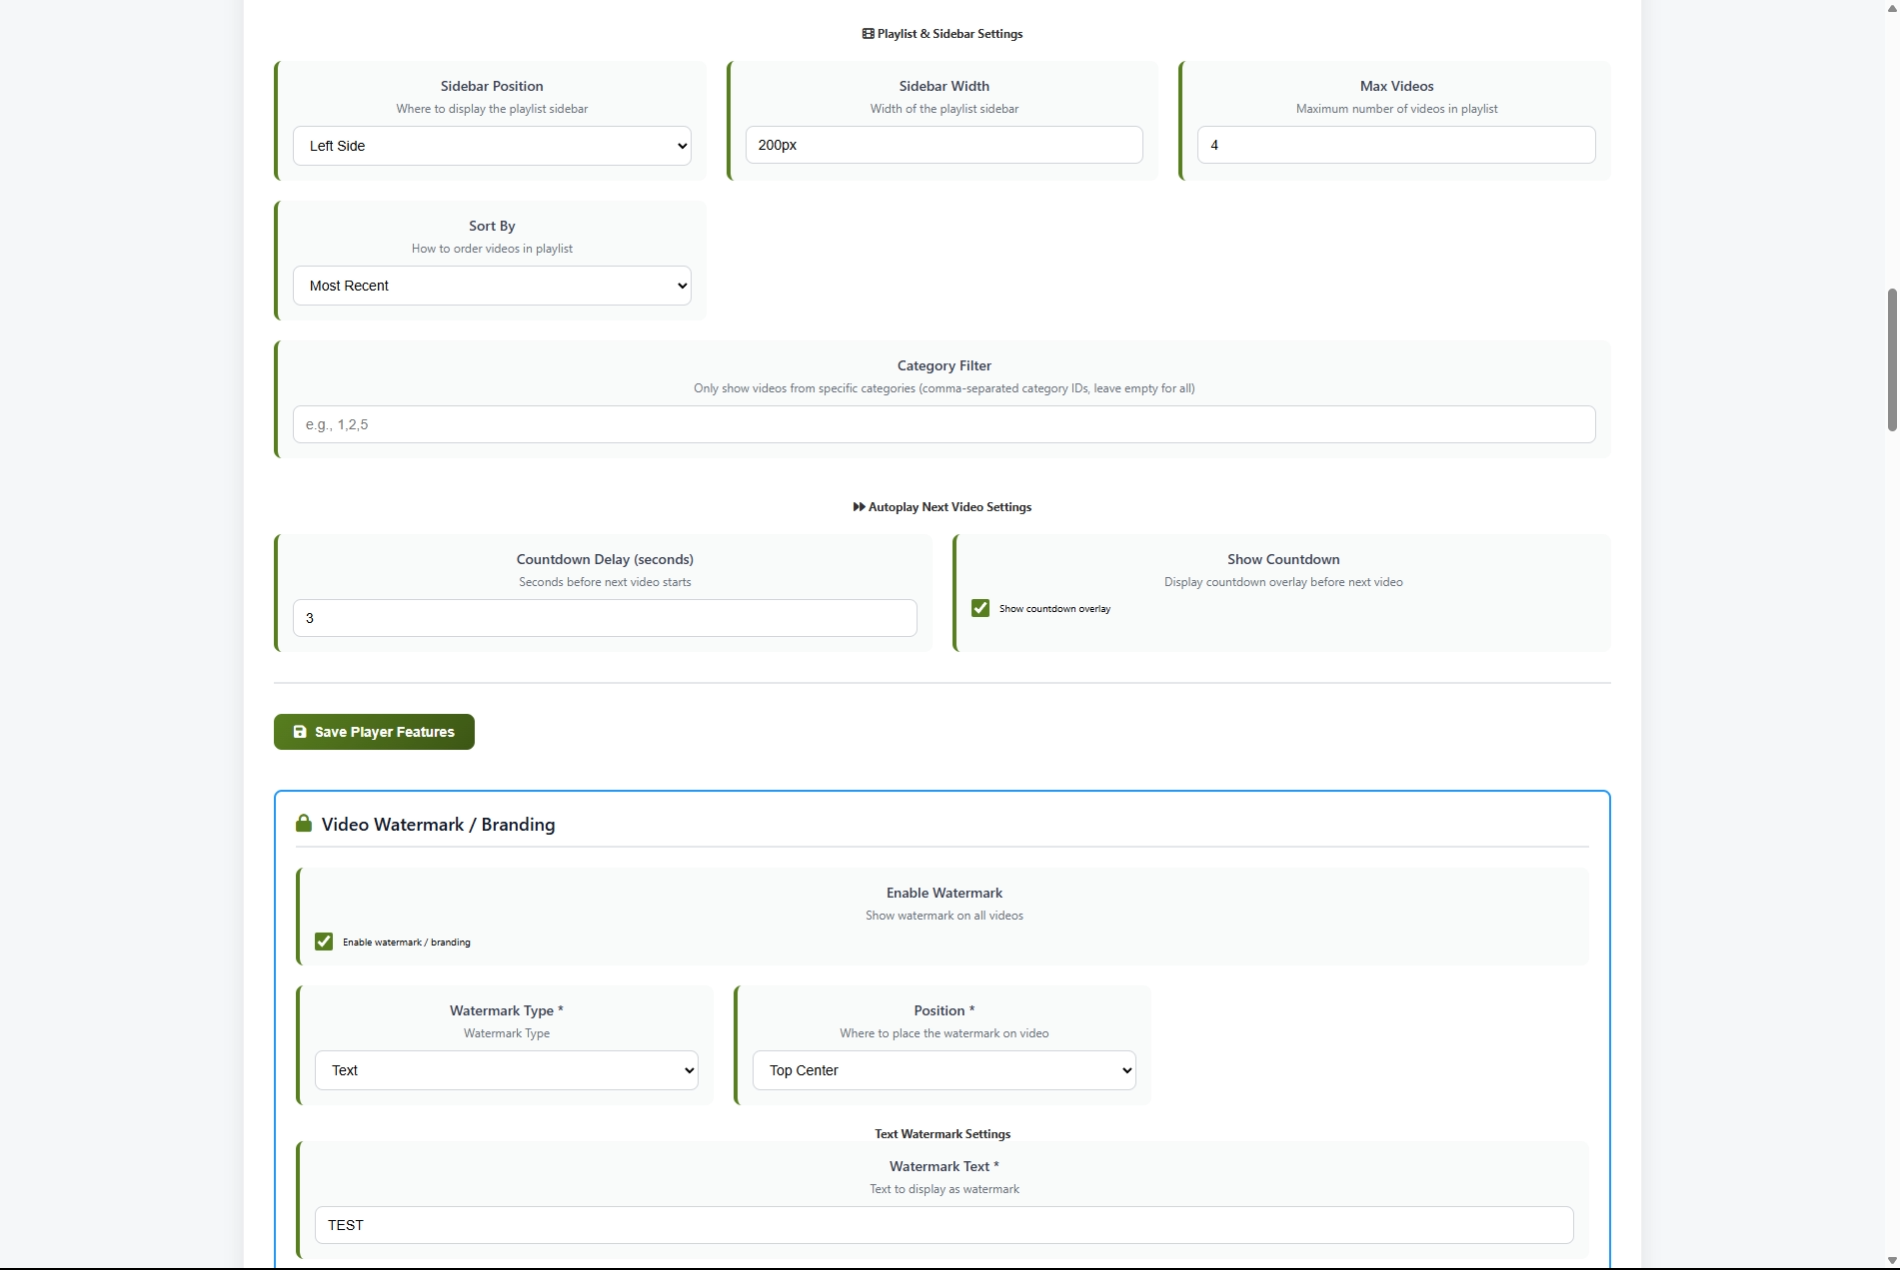
Task: Change the watermark Position dropdown
Action: point(943,1070)
